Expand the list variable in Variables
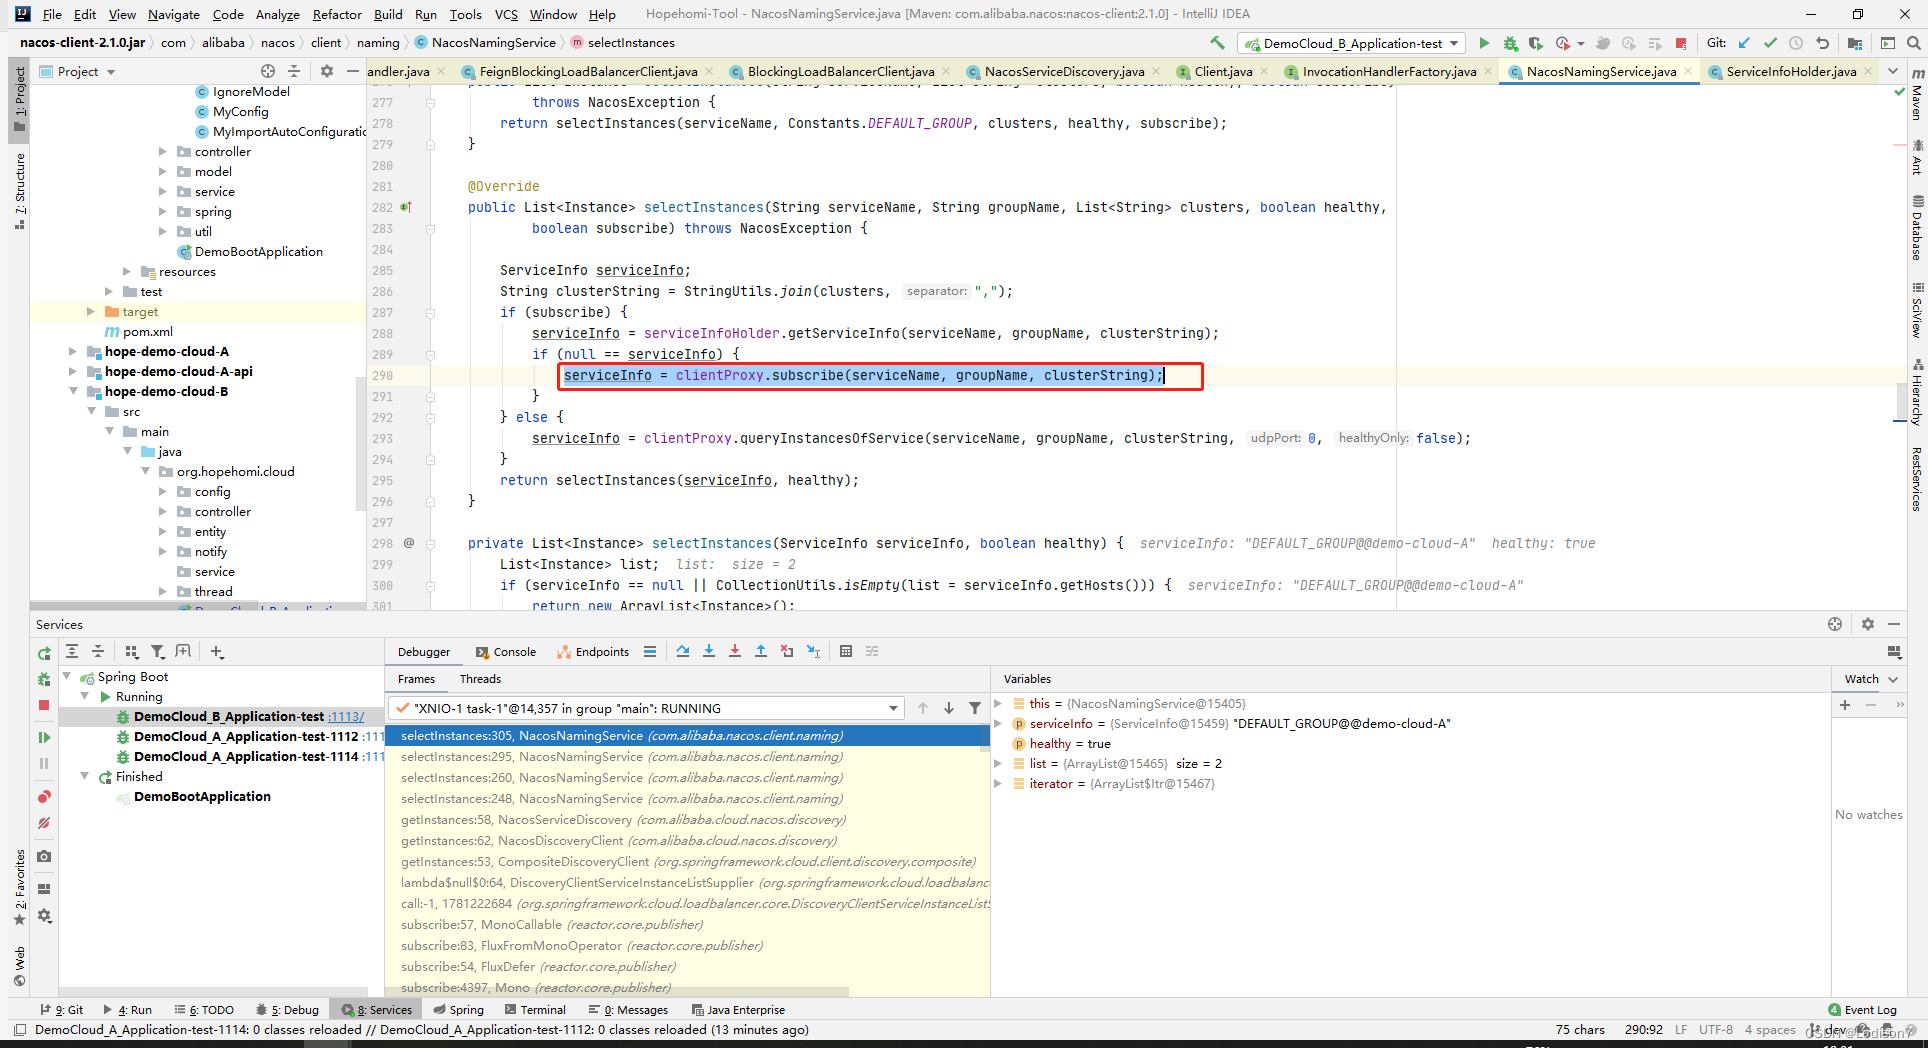 point(998,764)
